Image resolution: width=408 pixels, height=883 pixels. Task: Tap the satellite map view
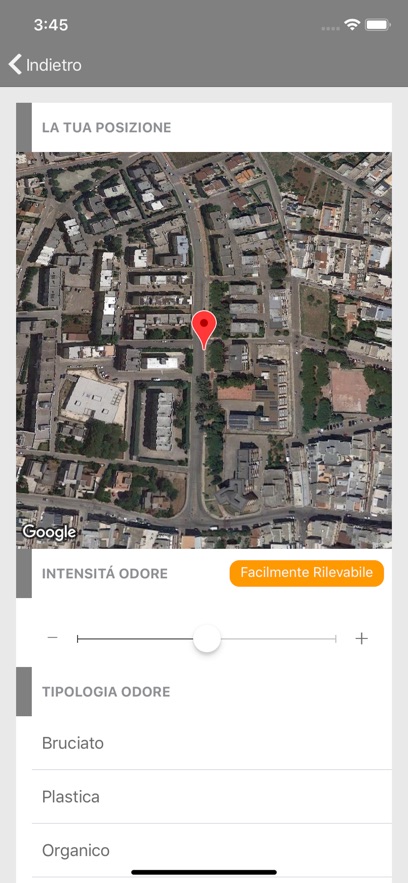tap(204, 350)
